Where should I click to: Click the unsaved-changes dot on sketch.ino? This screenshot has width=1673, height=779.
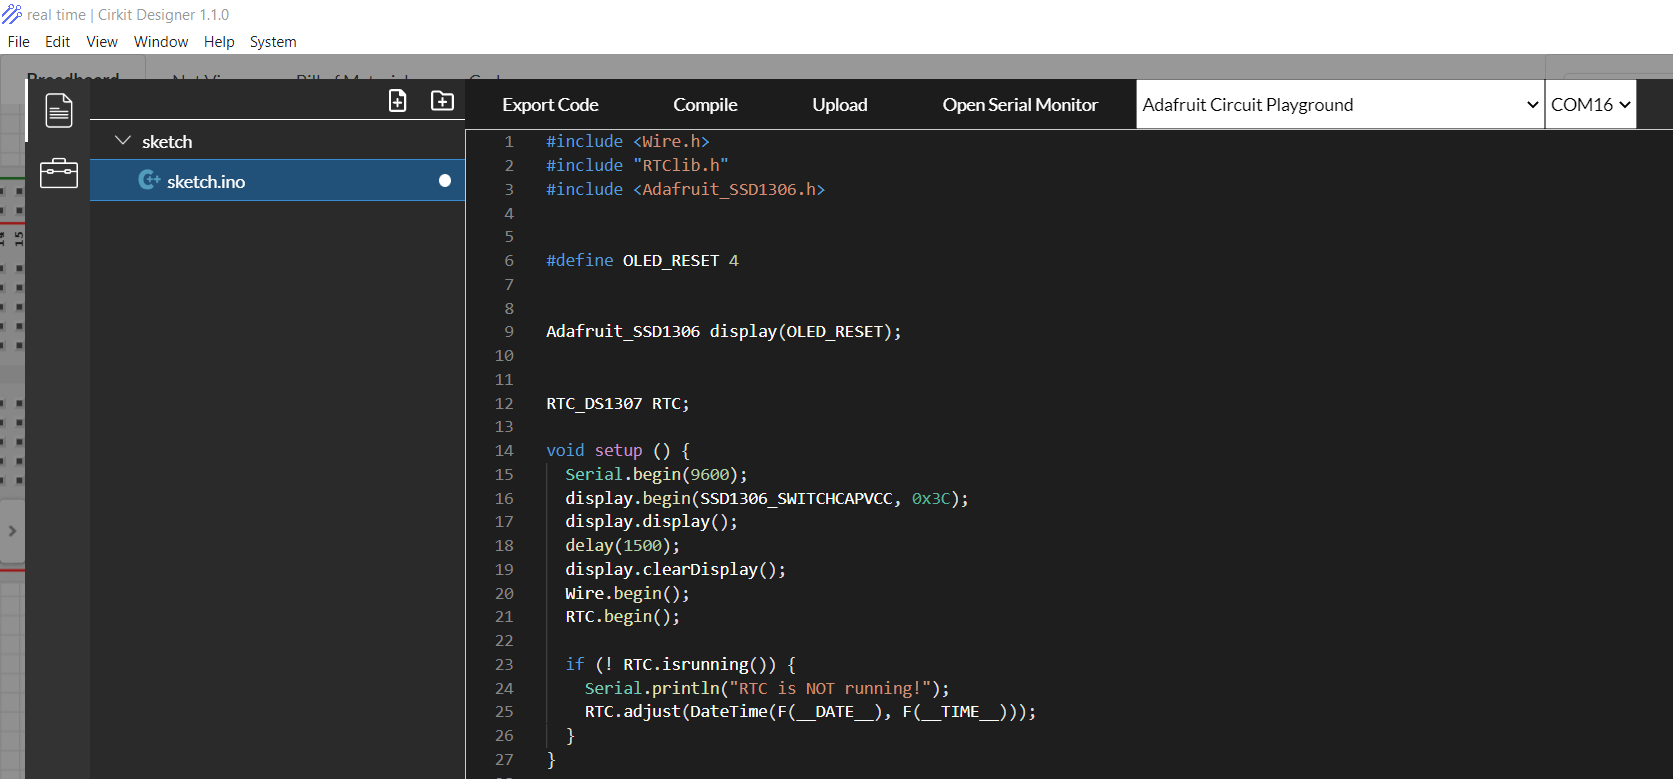click(x=445, y=181)
